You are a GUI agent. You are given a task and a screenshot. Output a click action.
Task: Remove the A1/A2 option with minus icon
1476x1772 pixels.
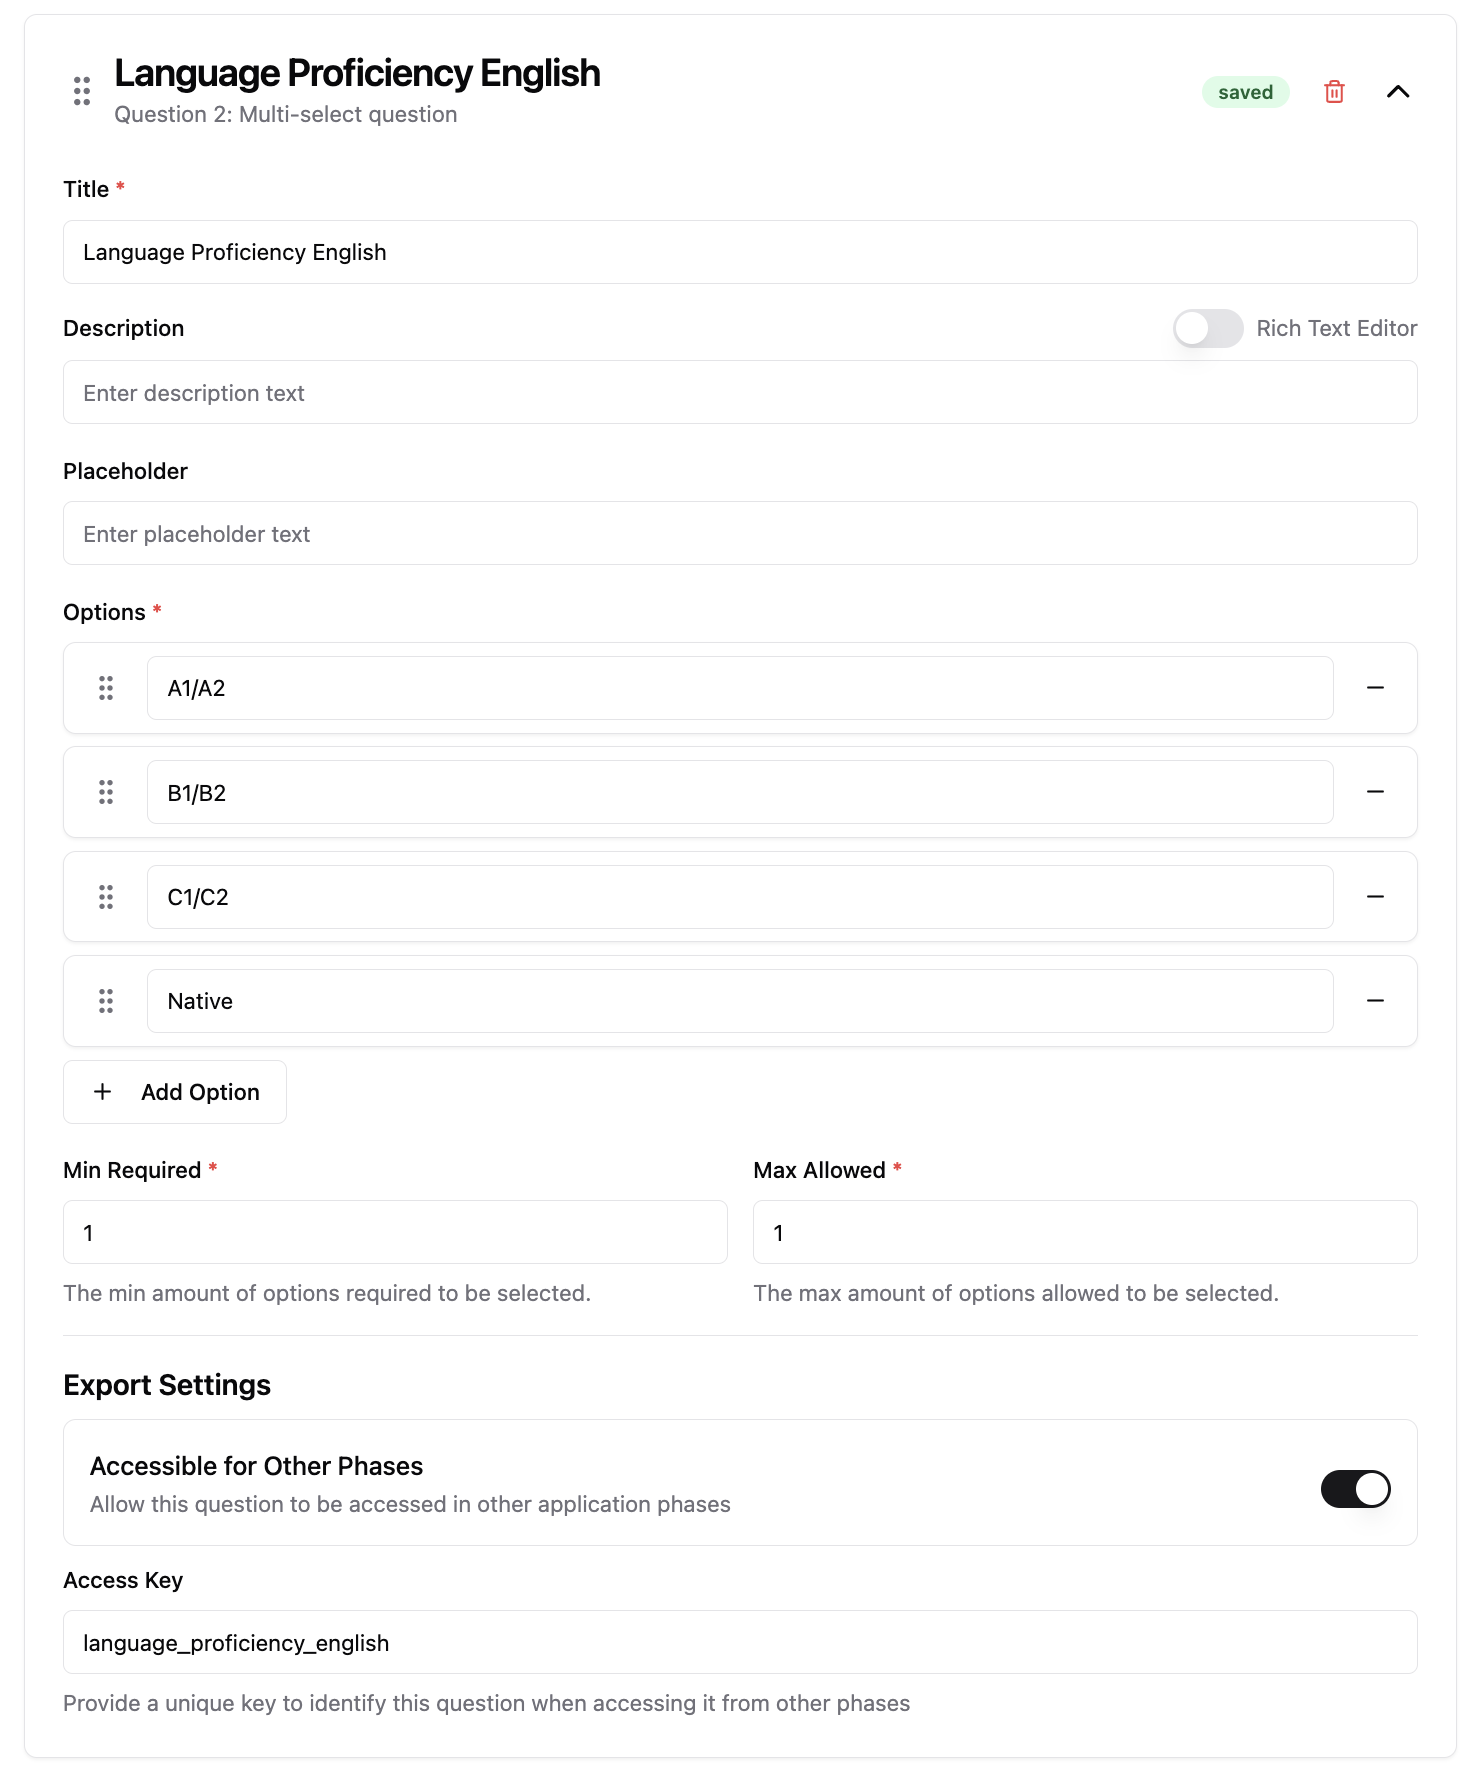coord(1376,688)
